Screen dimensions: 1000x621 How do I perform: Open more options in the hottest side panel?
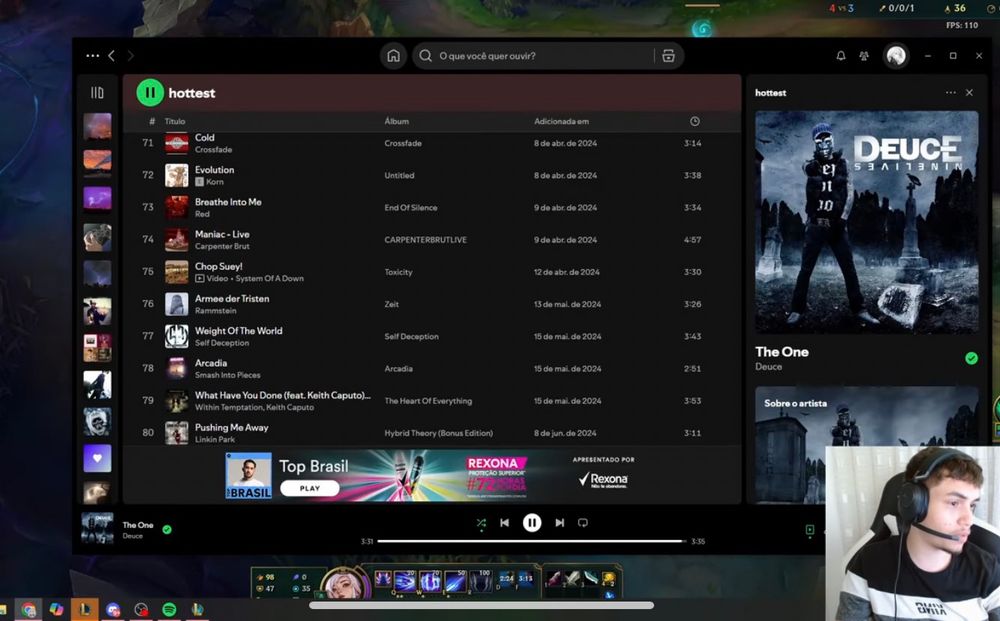[950, 92]
